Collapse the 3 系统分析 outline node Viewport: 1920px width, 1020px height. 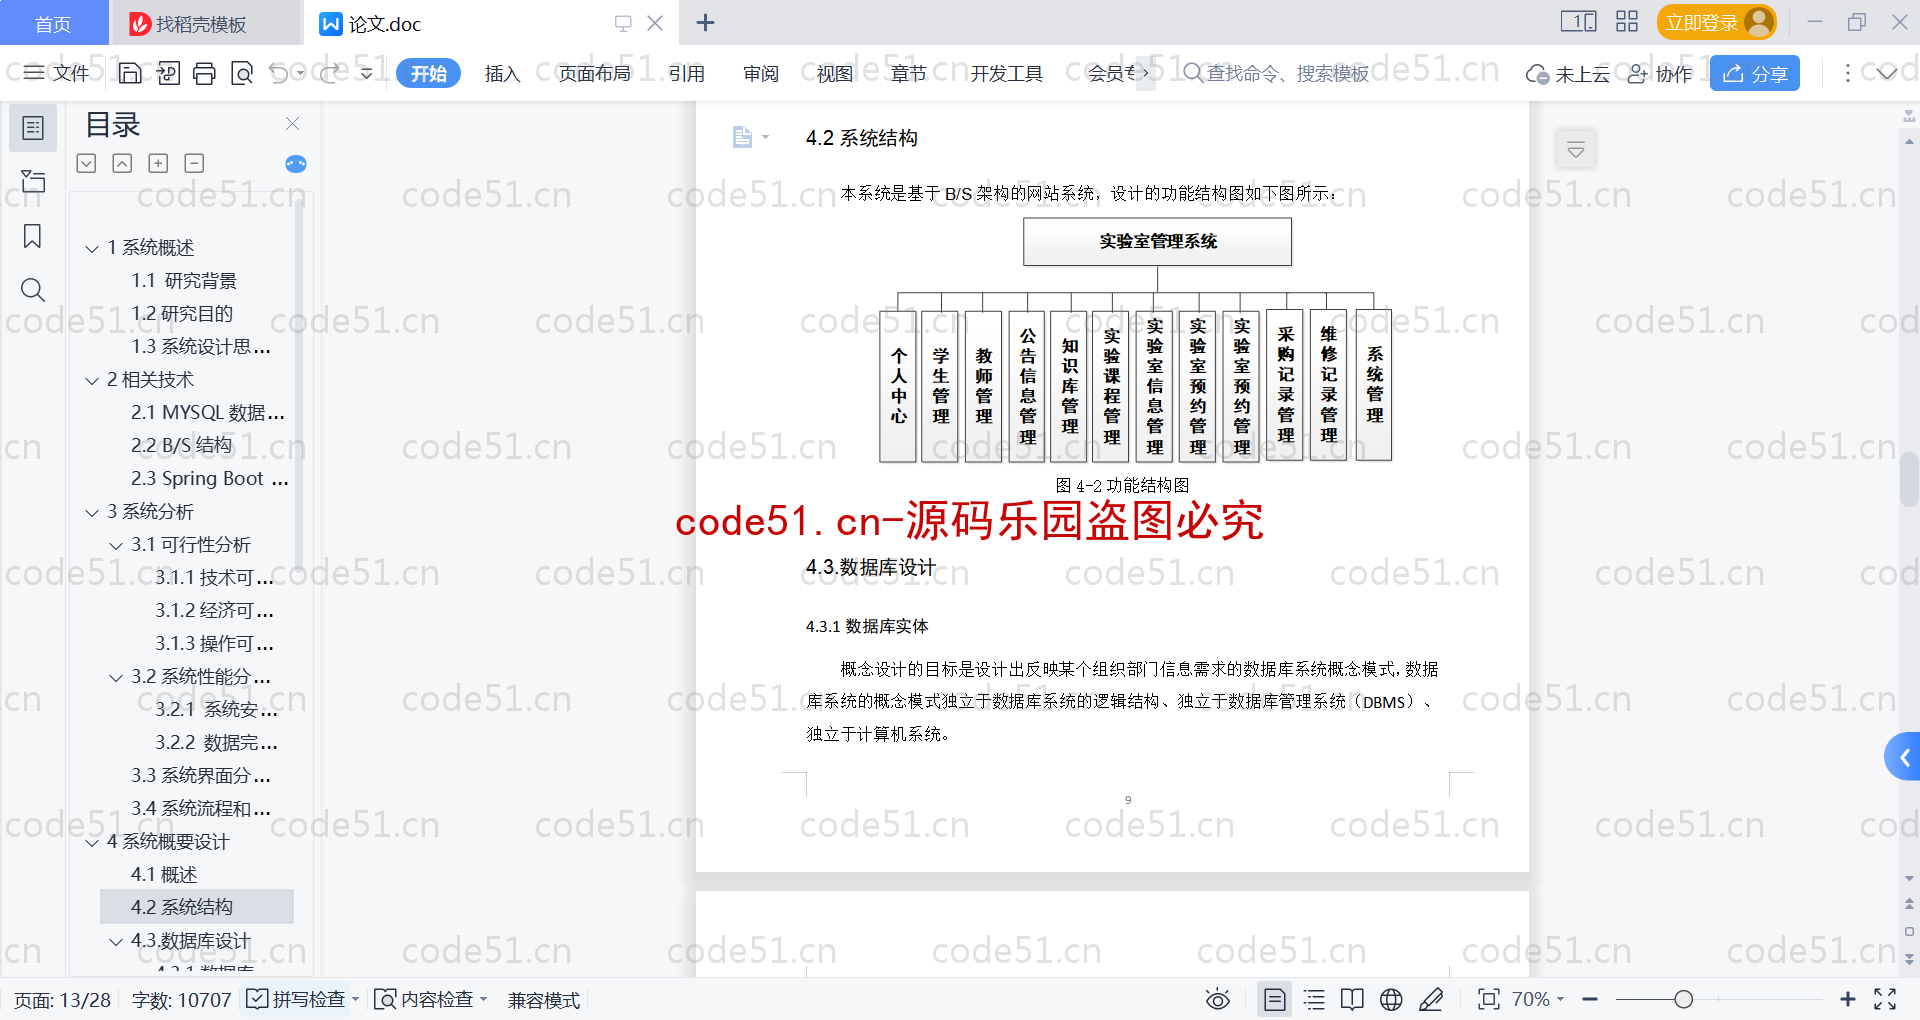[92, 512]
